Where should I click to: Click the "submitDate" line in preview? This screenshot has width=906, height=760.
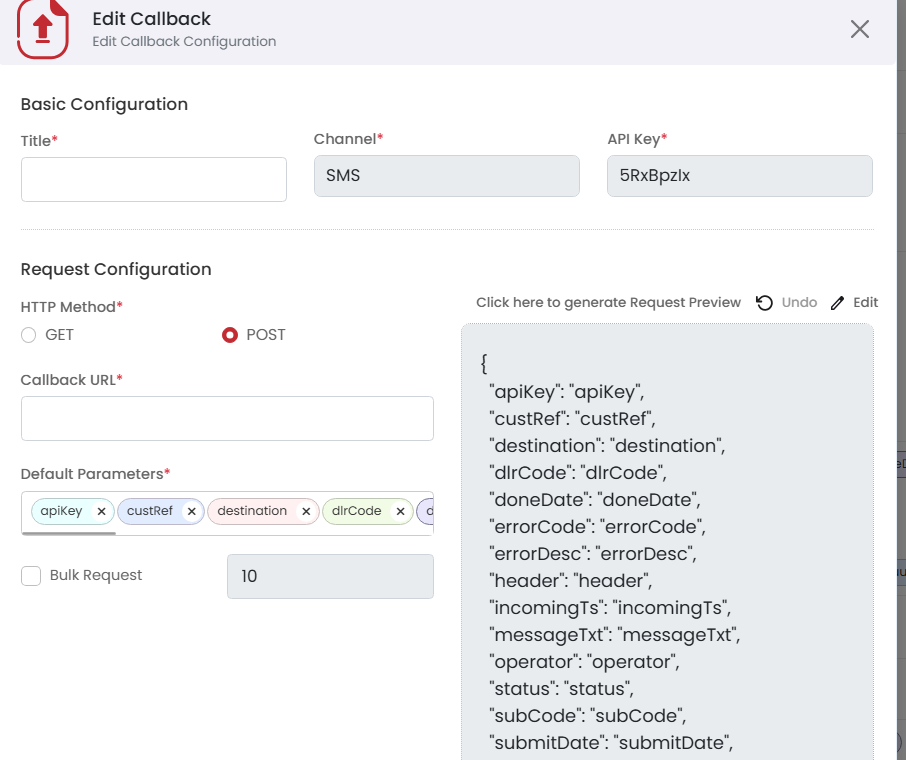pyautogui.click(x=611, y=743)
